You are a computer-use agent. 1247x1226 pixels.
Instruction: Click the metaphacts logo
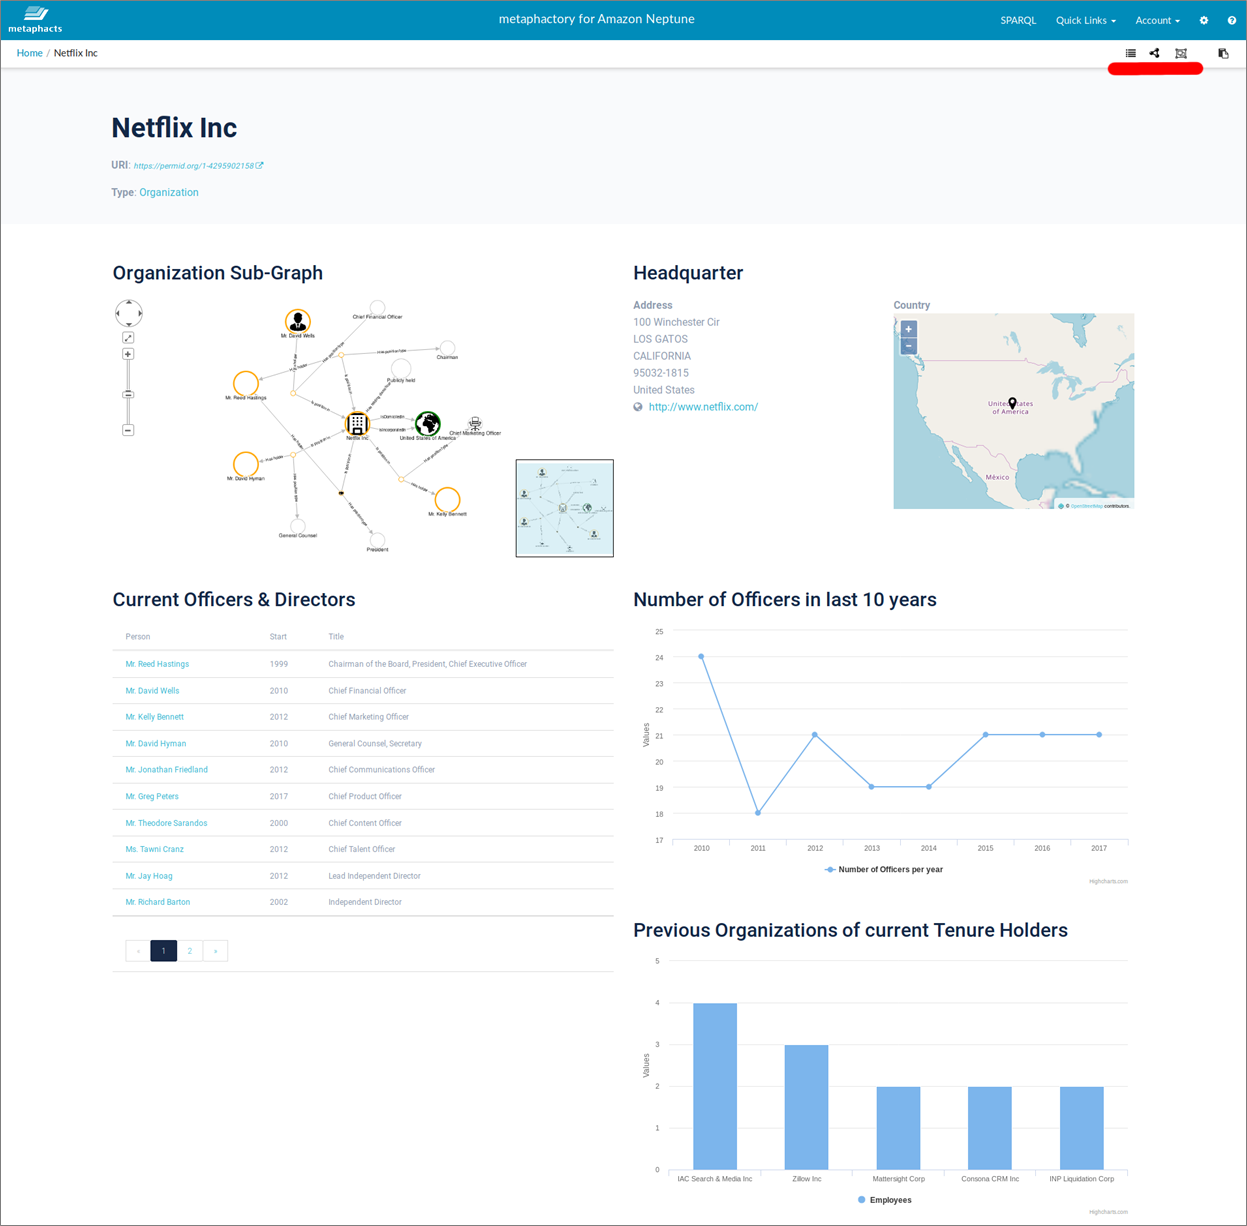[35, 19]
